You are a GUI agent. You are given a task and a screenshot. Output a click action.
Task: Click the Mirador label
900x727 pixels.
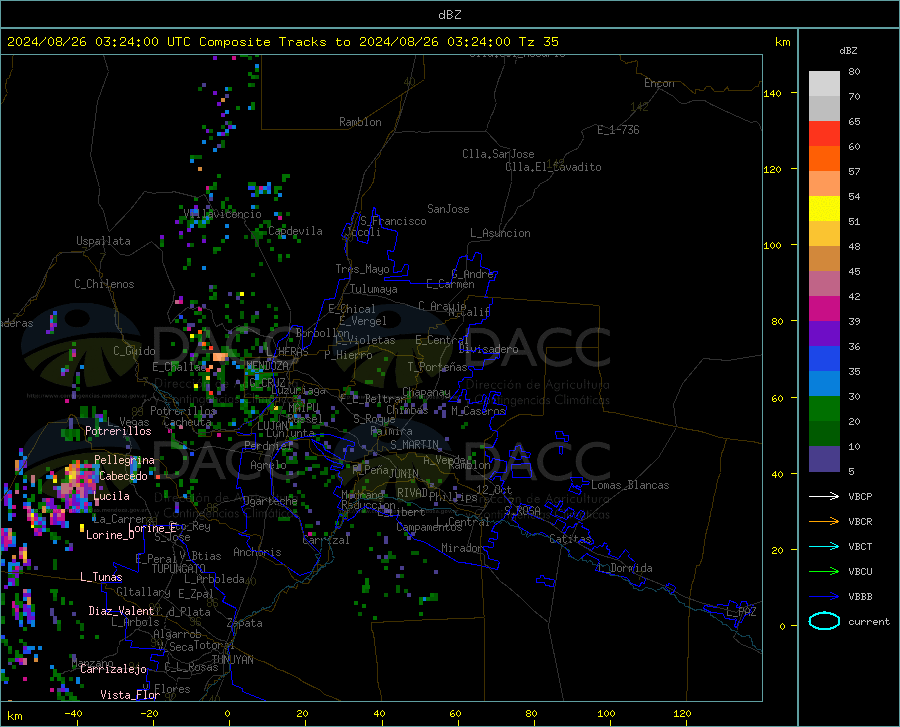(462, 548)
